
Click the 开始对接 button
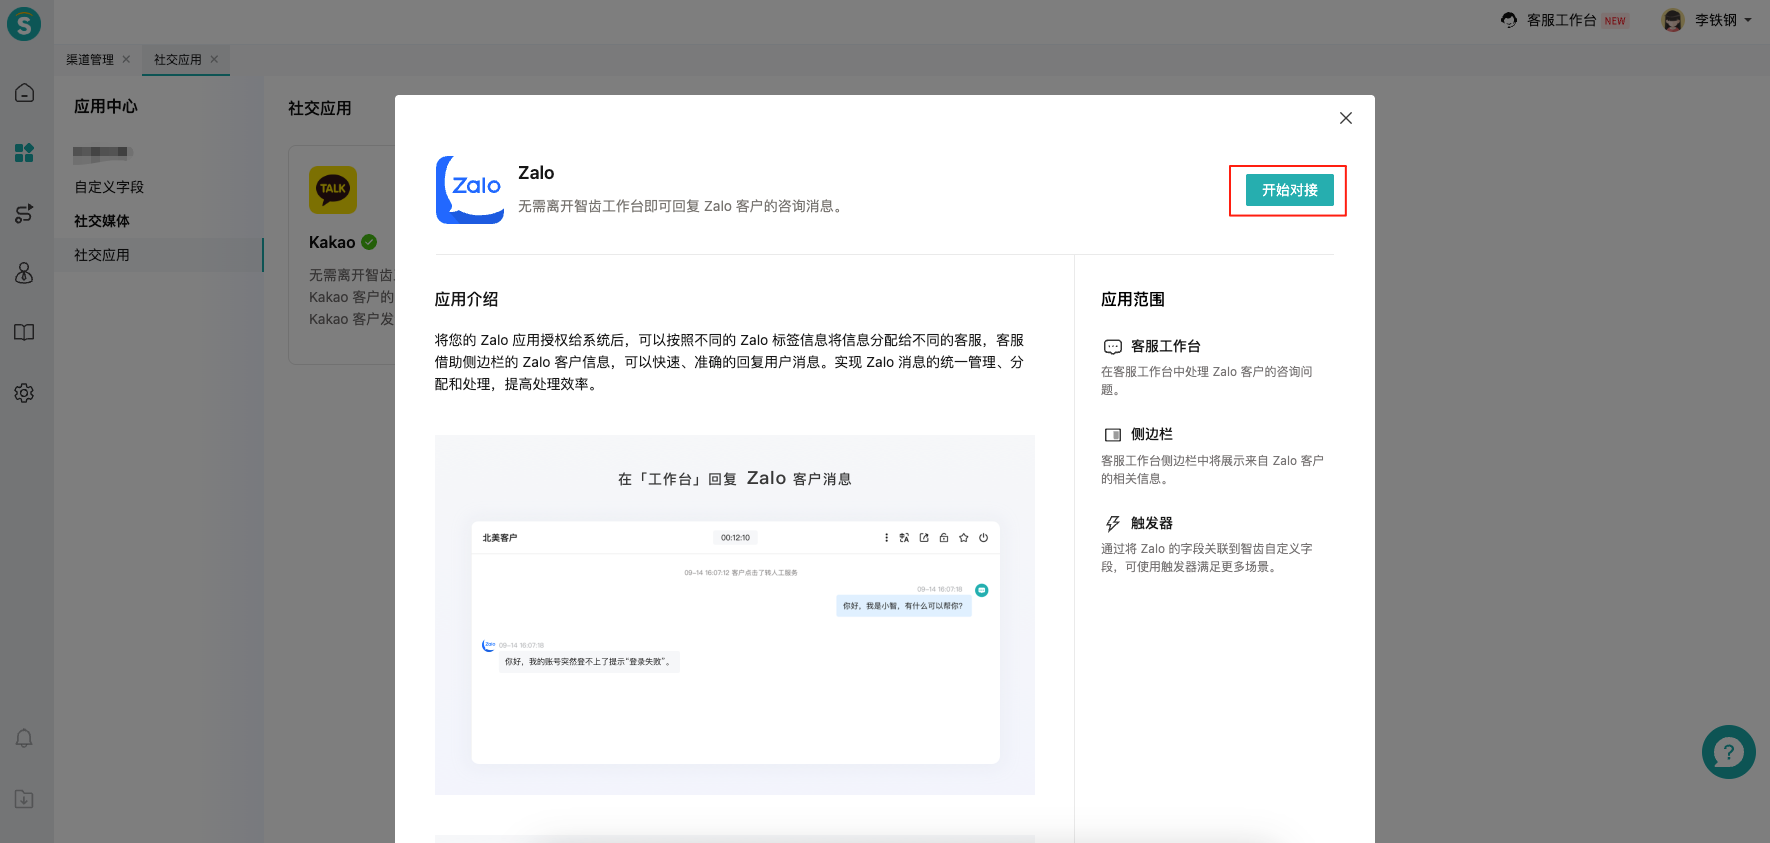(x=1289, y=190)
